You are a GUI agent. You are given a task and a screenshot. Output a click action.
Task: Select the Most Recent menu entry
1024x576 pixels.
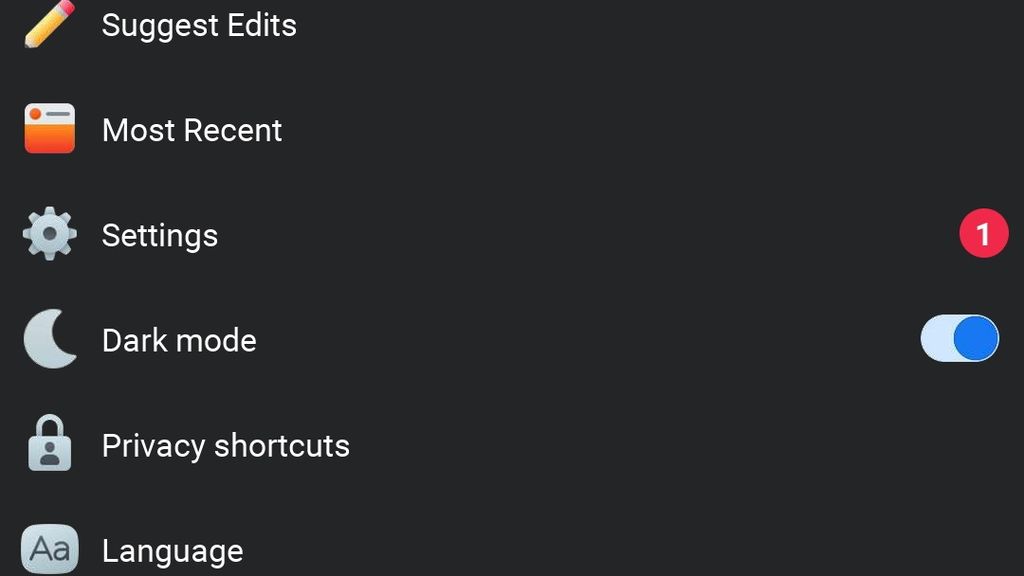point(192,130)
